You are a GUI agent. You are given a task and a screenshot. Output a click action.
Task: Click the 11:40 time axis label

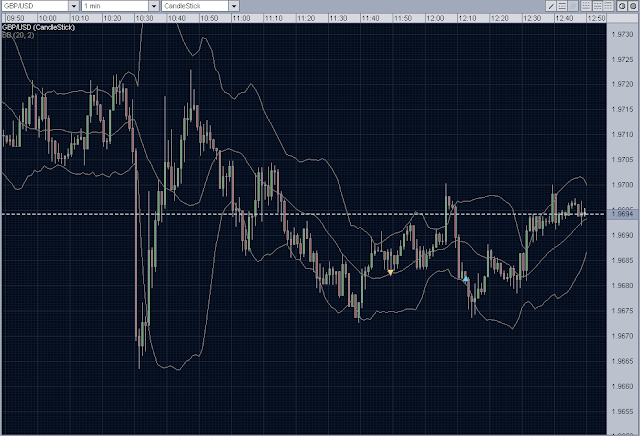point(371,18)
